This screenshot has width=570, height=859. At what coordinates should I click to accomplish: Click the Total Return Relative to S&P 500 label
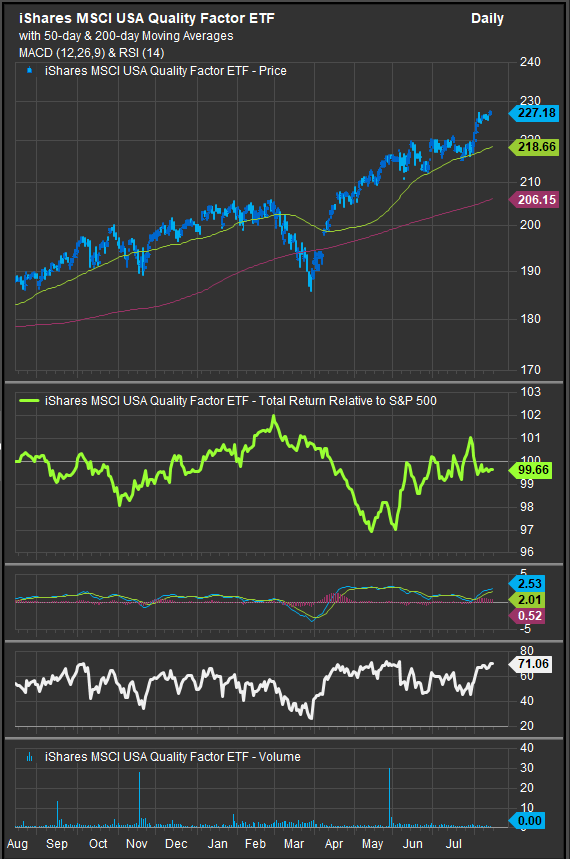click(347, 401)
